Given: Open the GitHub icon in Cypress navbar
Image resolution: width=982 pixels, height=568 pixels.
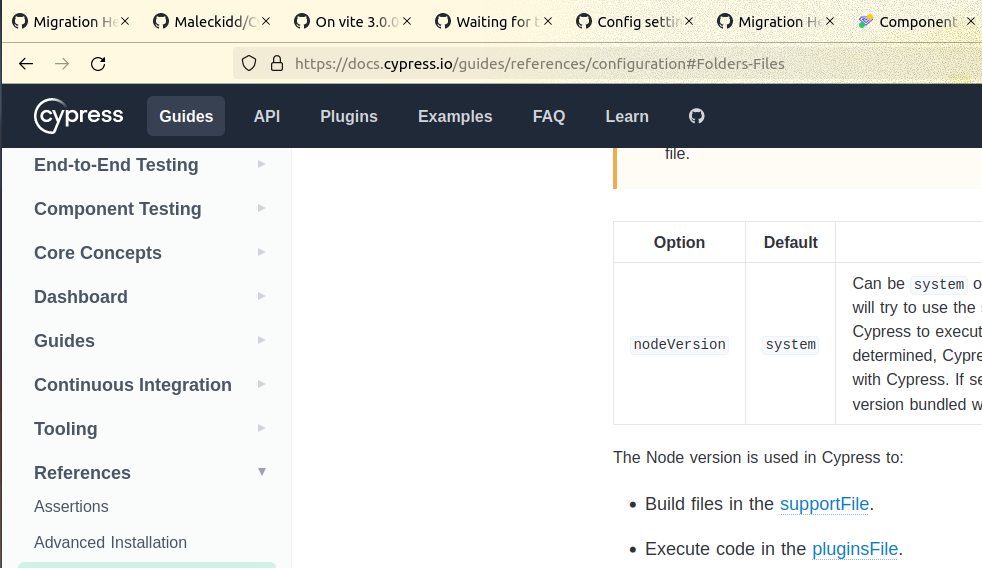Looking at the screenshot, I should [x=696, y=116].
